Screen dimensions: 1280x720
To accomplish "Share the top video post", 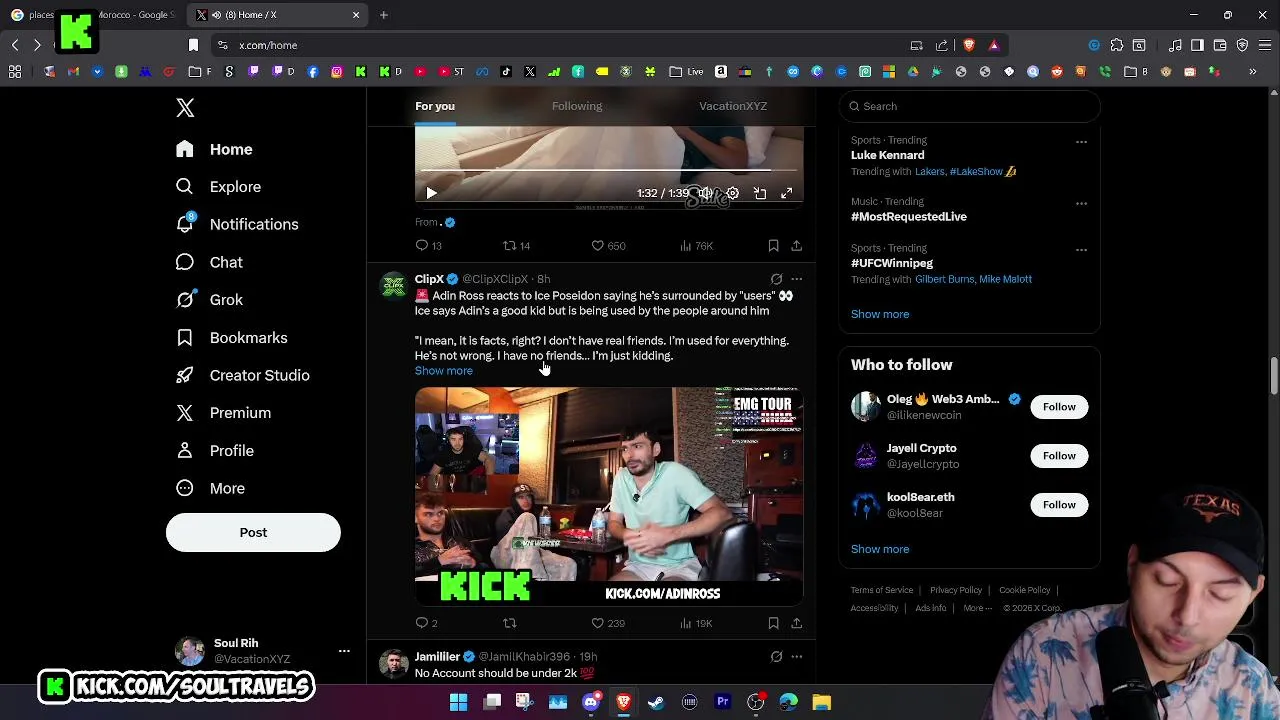I will pos(796,245).
